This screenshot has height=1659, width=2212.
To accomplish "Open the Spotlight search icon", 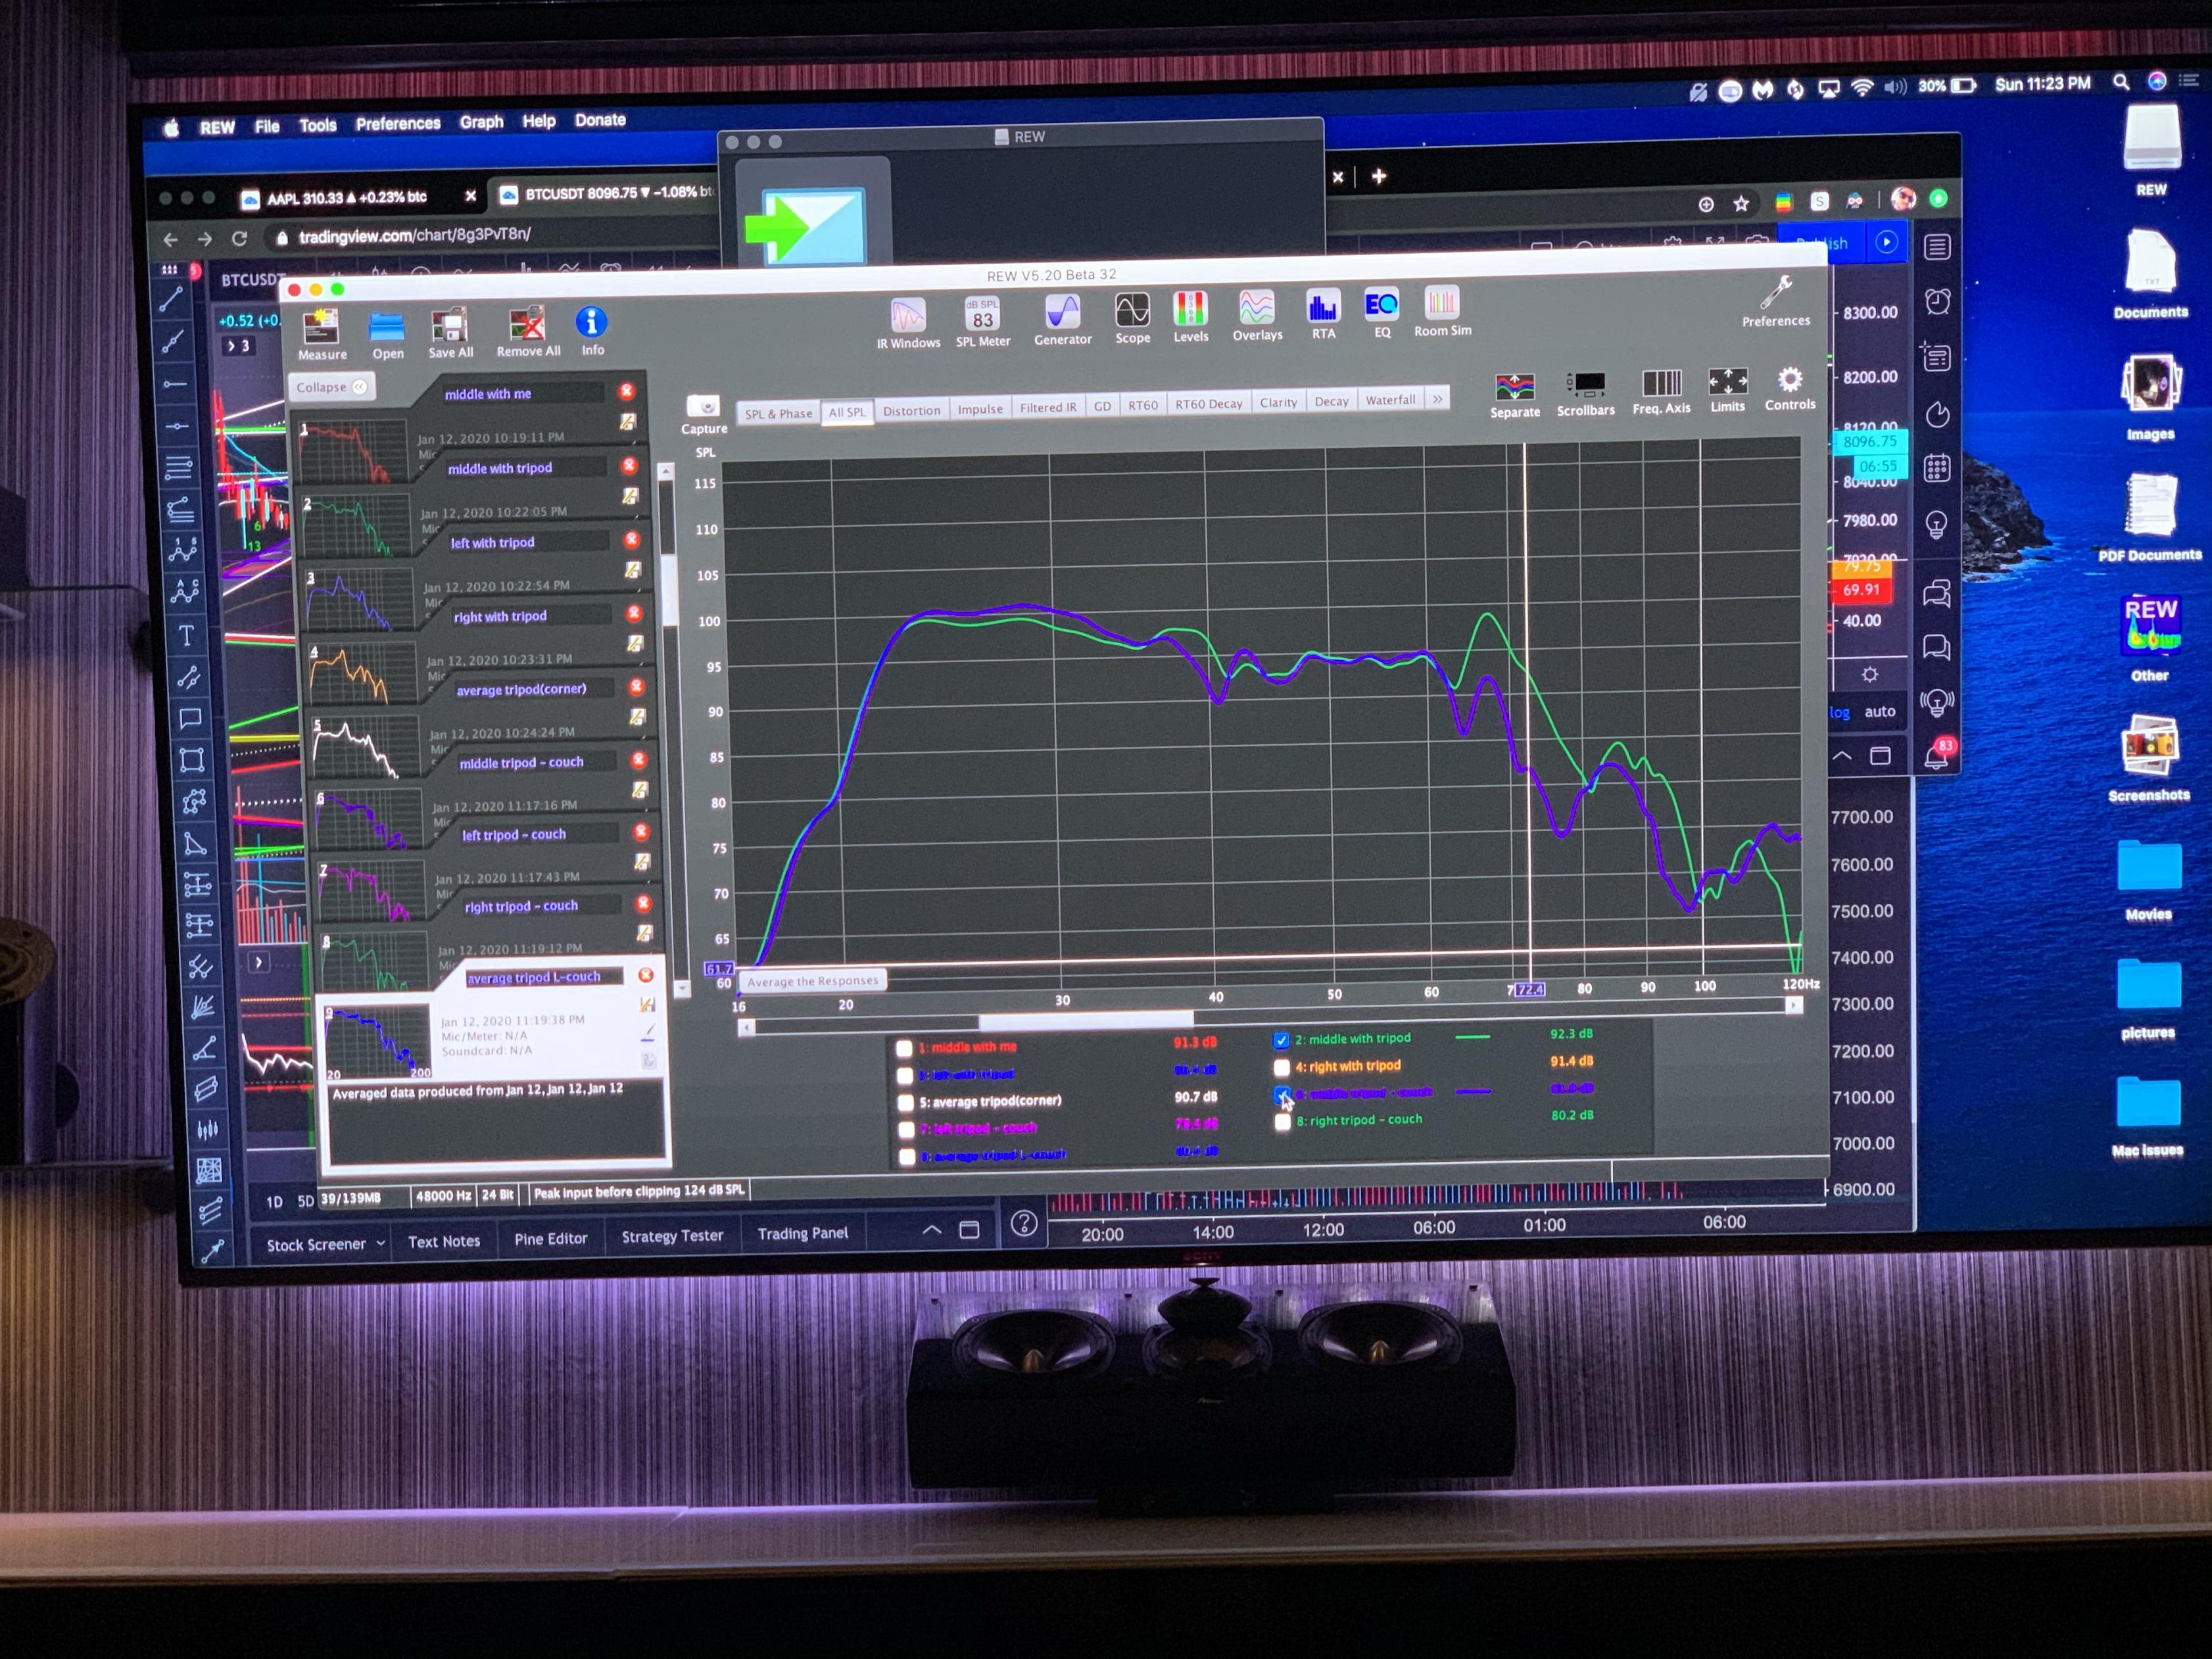I will coord(2120,83).
